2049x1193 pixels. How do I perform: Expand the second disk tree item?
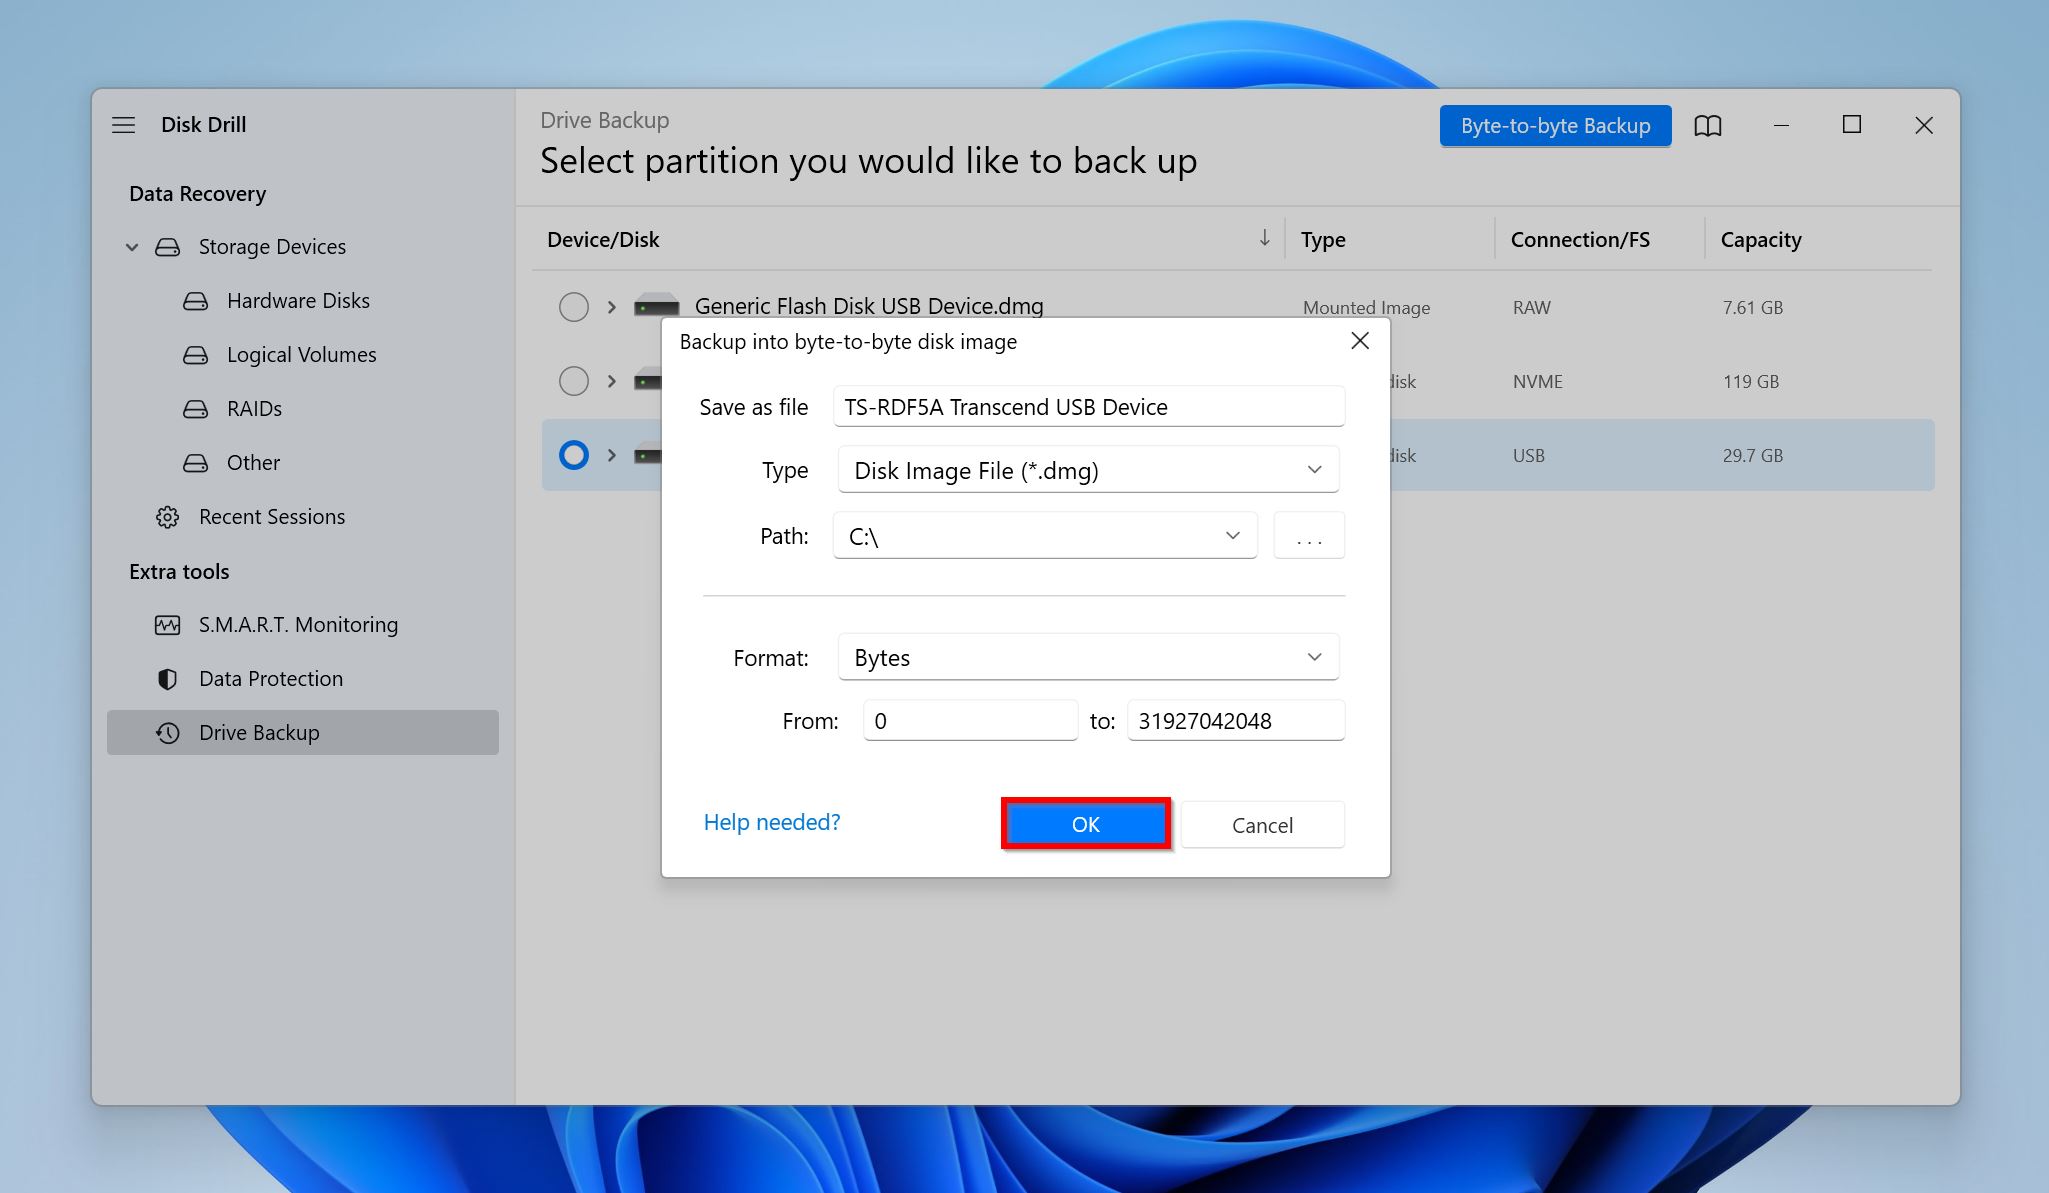coord(609,379)
